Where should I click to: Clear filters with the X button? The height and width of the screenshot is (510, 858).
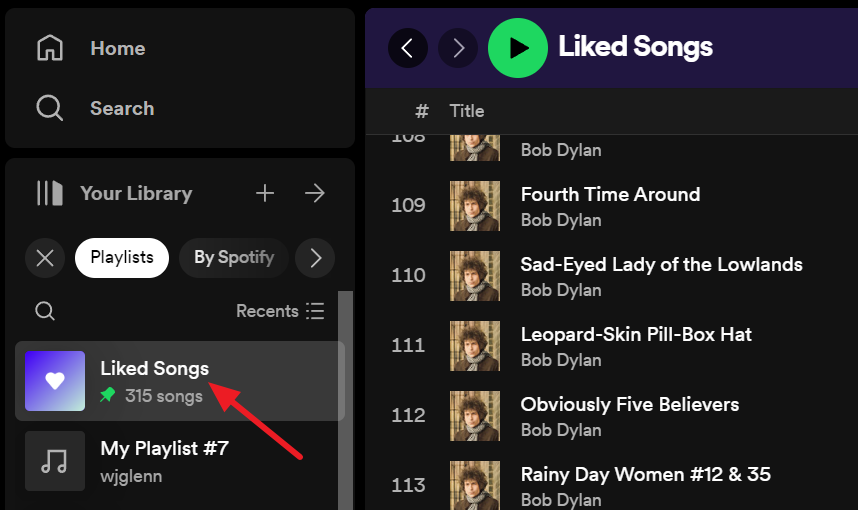coord(45,258)
